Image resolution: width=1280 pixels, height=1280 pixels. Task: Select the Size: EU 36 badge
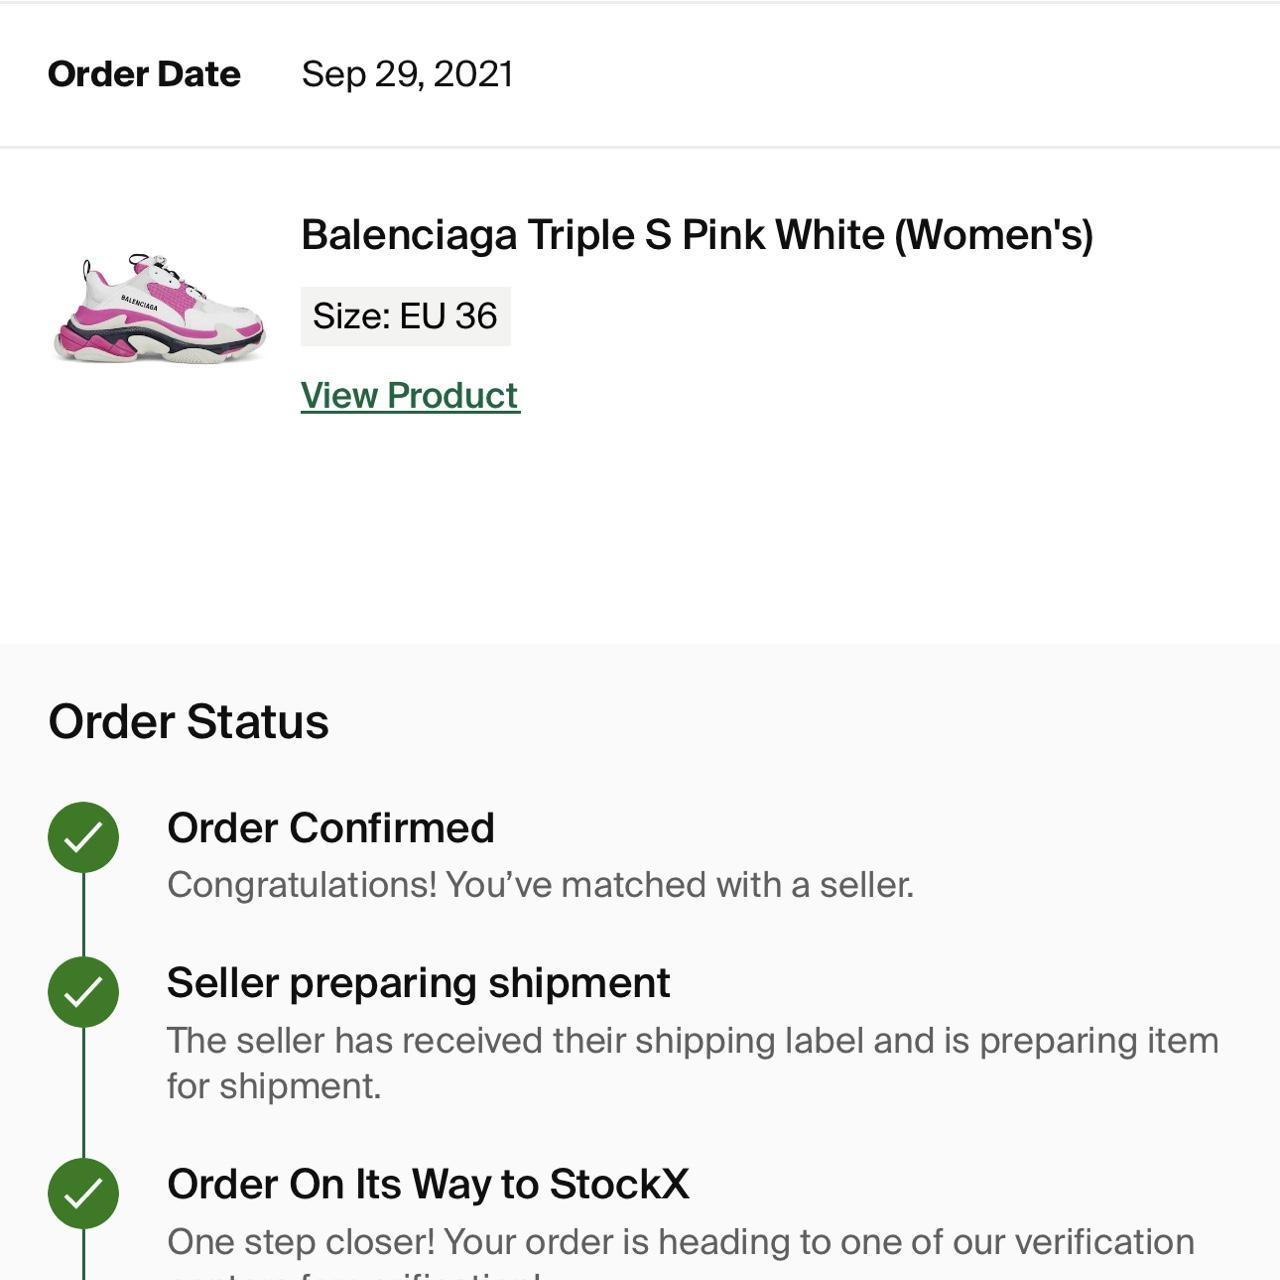coord(405,316)
